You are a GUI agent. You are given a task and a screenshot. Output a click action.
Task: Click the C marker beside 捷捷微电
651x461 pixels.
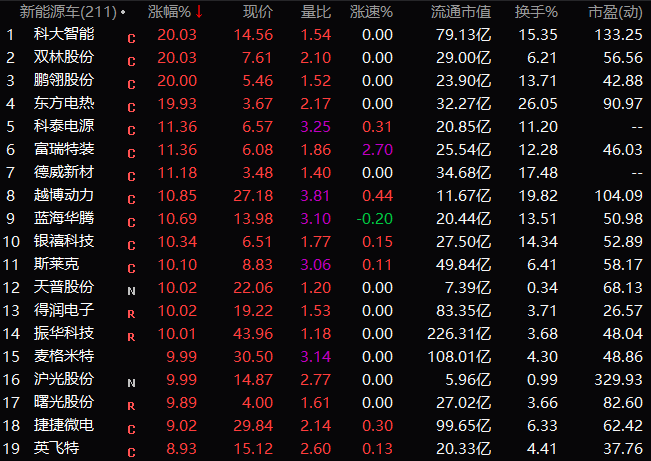[132, 429]
